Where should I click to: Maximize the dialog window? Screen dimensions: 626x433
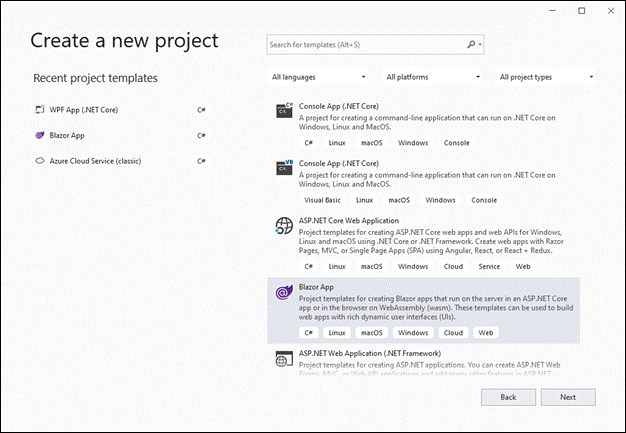[582, 10]
